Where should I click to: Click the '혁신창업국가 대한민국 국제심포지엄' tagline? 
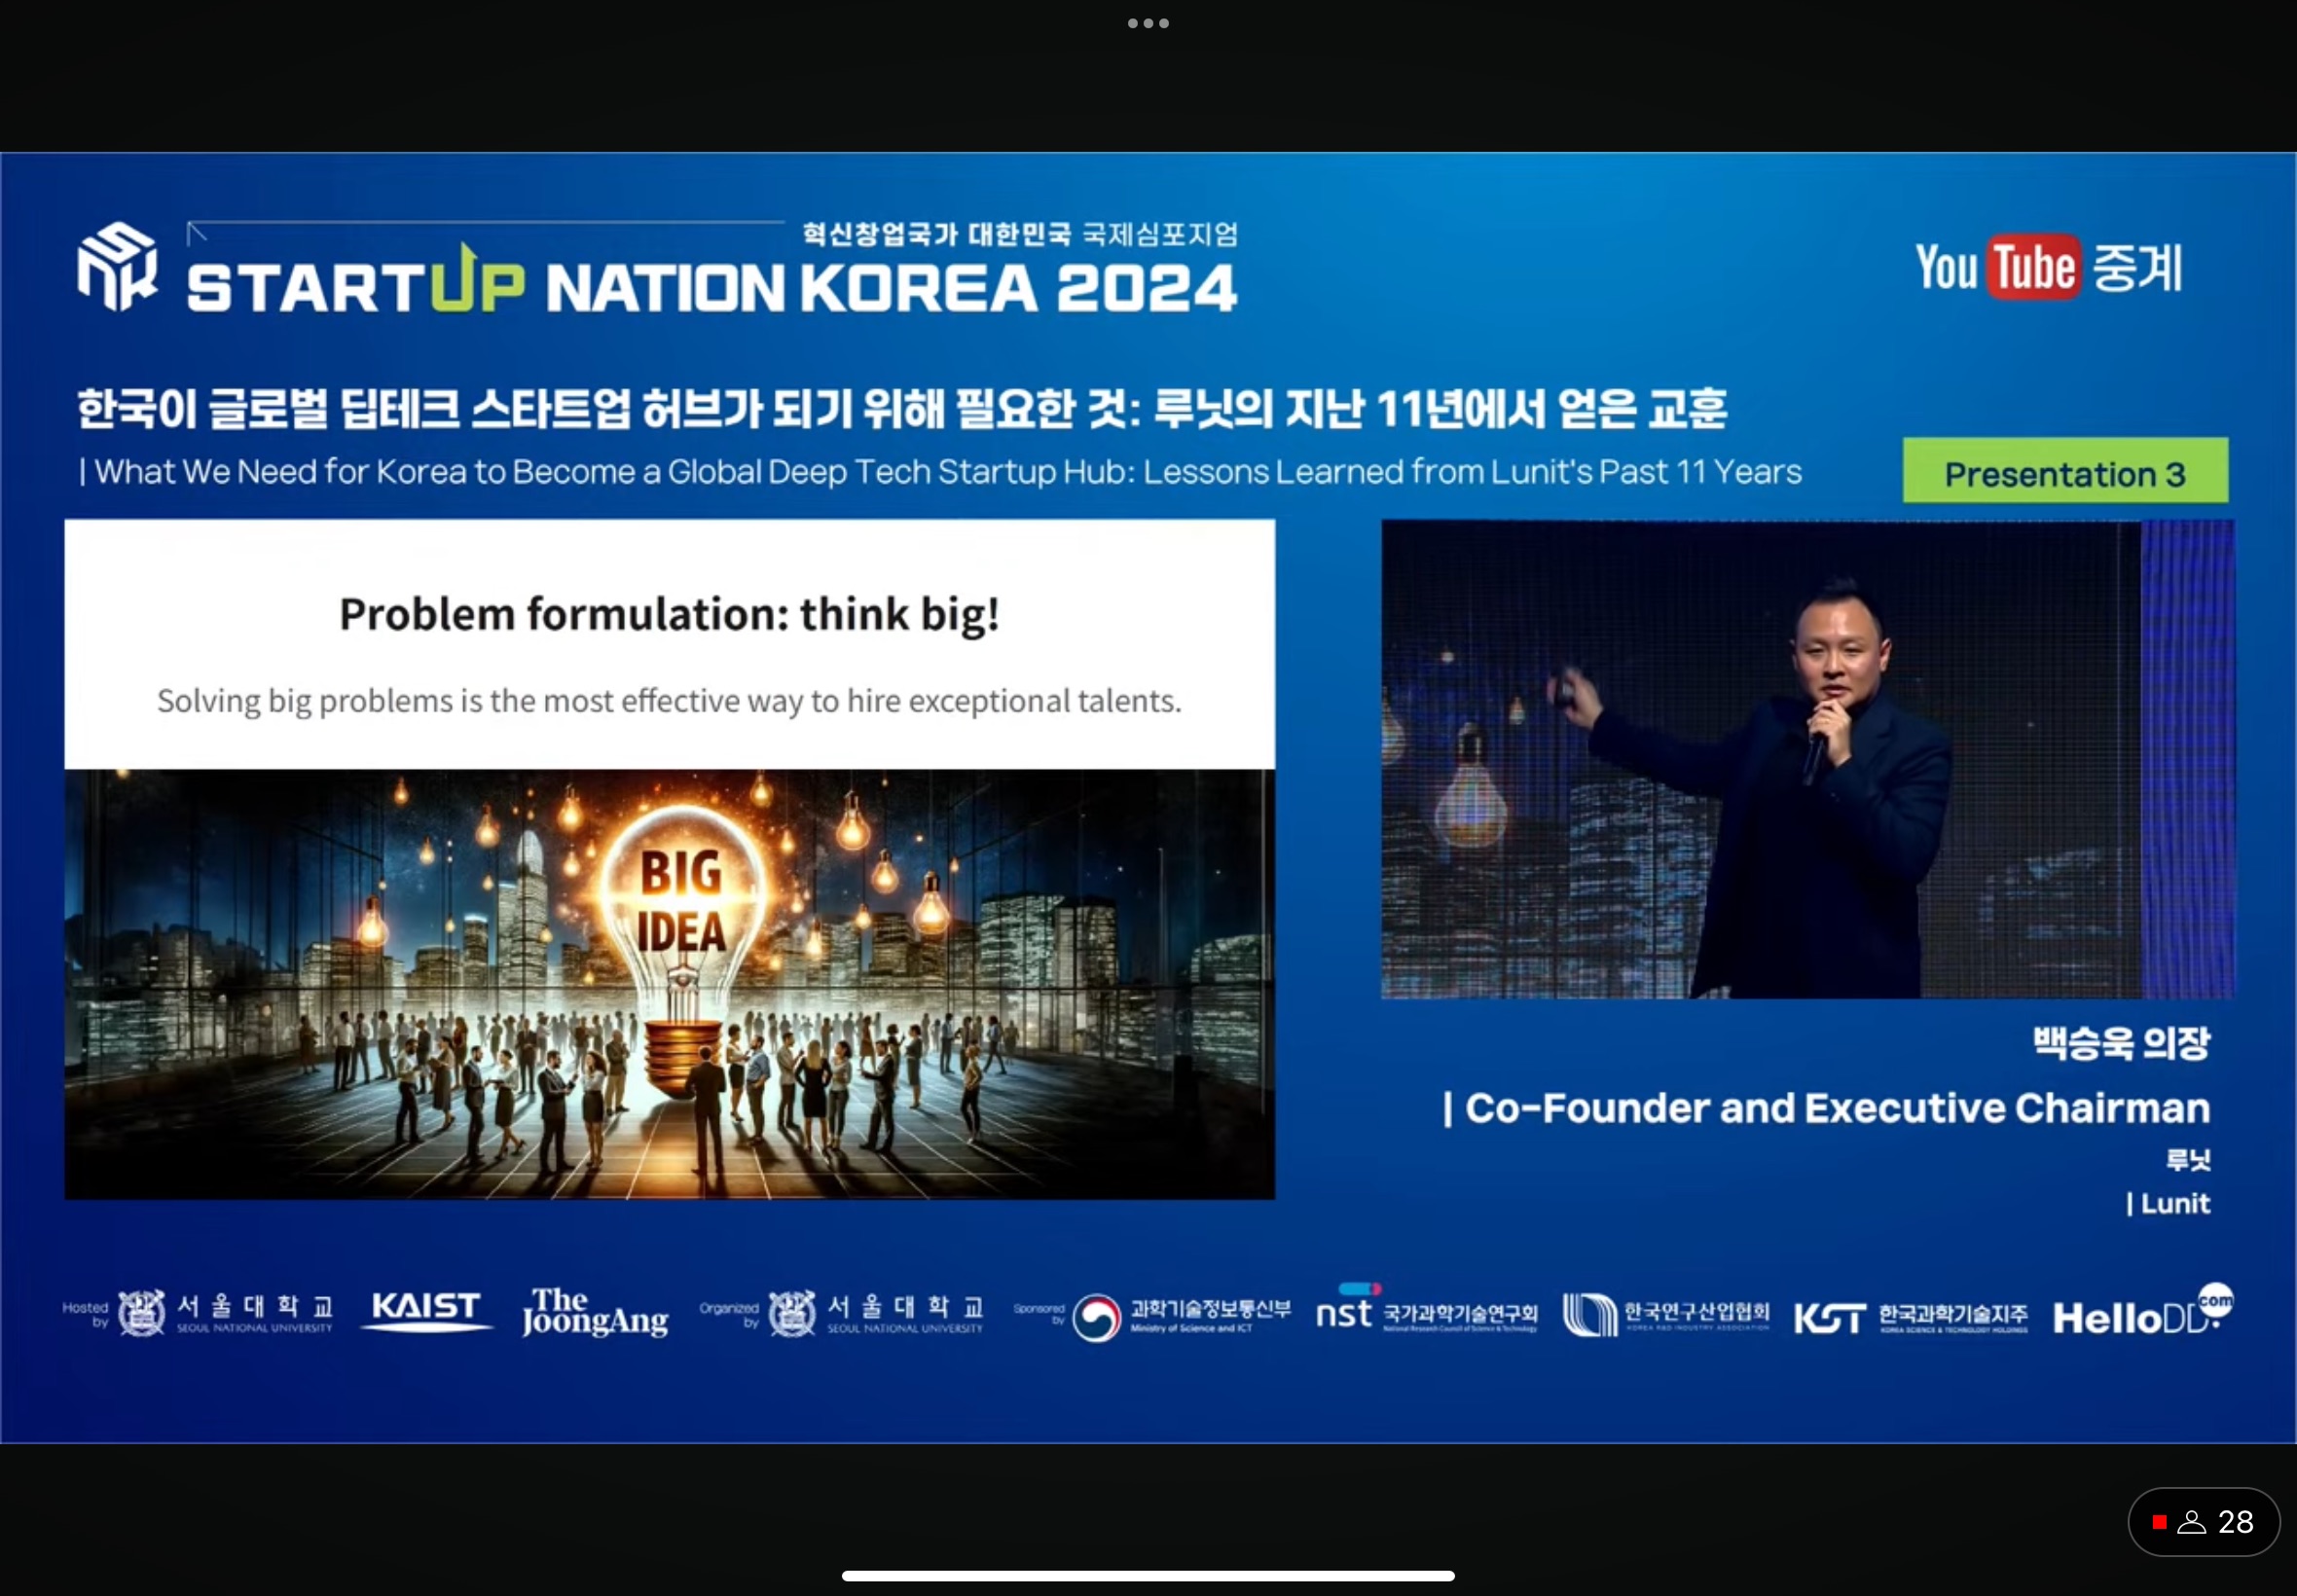1020,234
